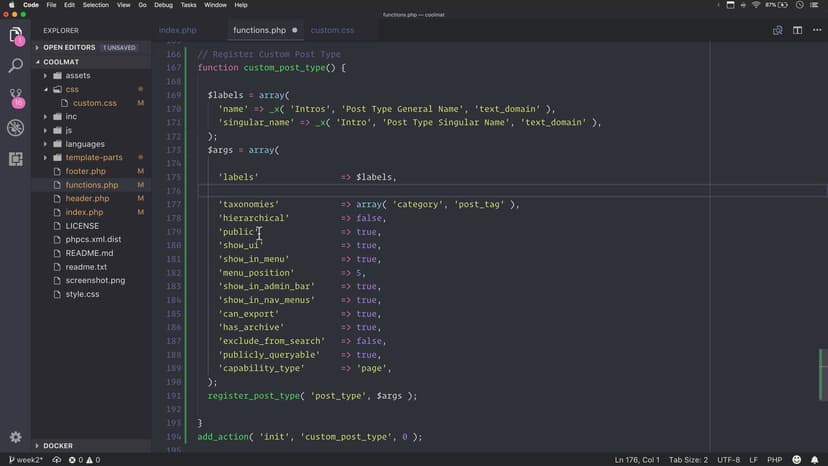
Task: Open header.php in the file tree
Action: (x=86, y=199)
